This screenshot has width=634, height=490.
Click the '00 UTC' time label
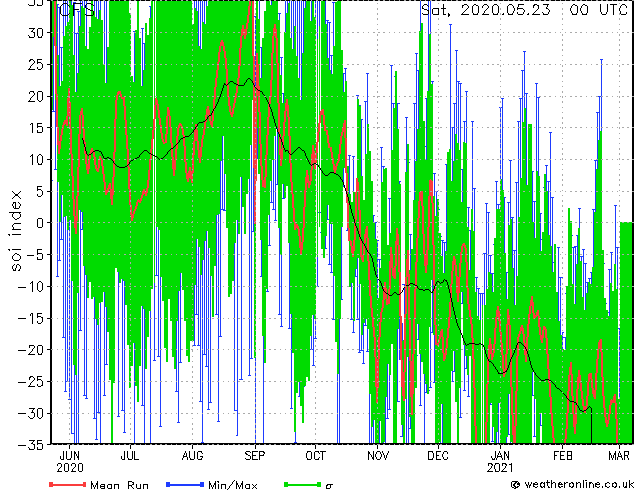point(599,10)
